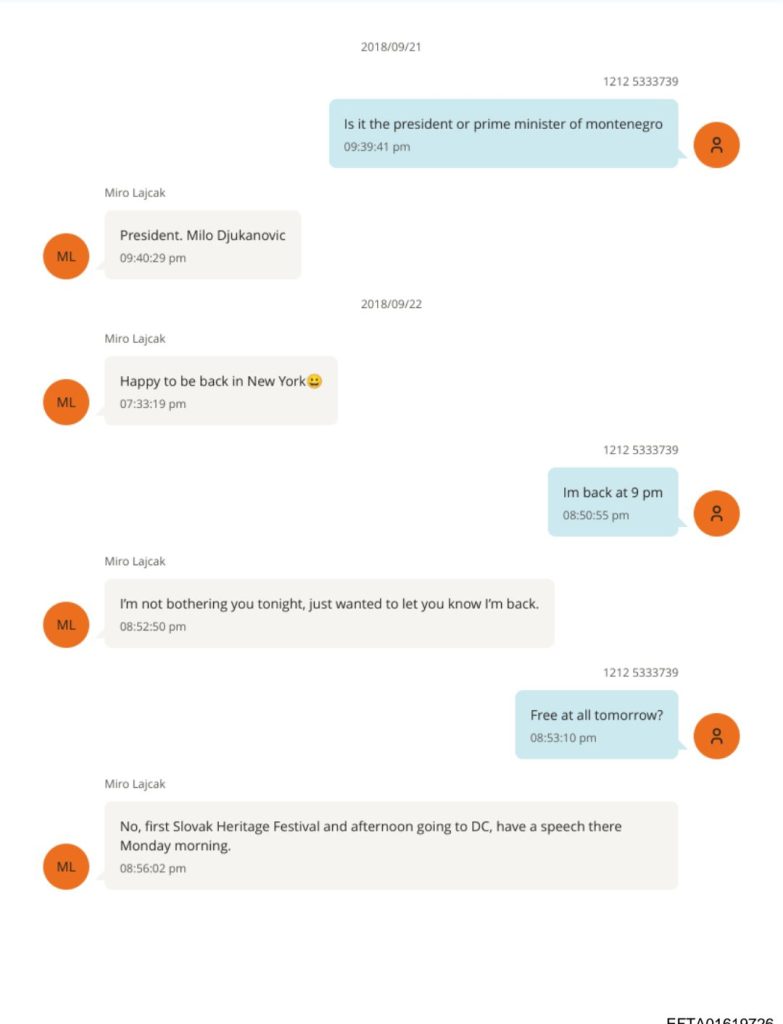Click the phone number above the Montenegro question
783x1024 pixels.
point(640,82)
